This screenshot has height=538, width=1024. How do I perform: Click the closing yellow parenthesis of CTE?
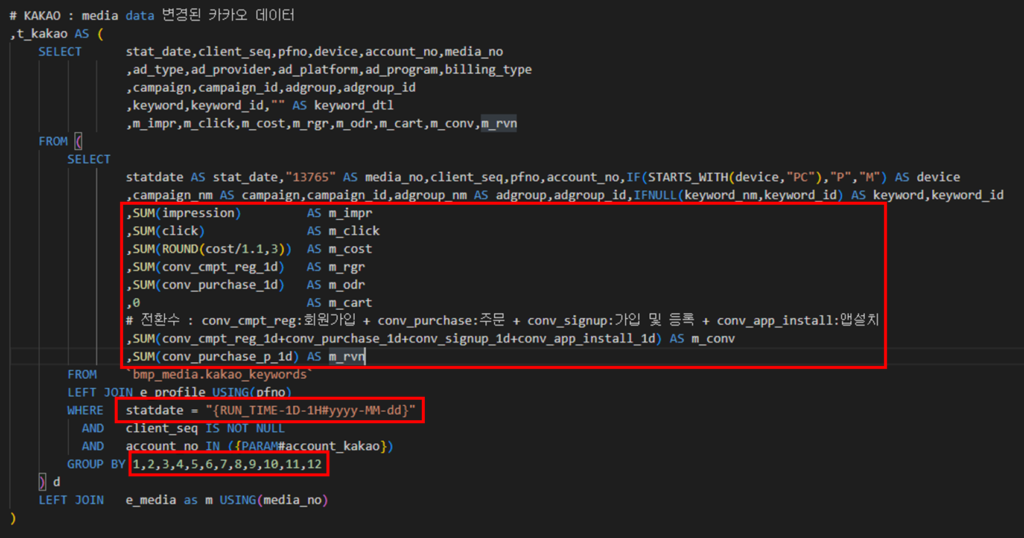(12, 518)
